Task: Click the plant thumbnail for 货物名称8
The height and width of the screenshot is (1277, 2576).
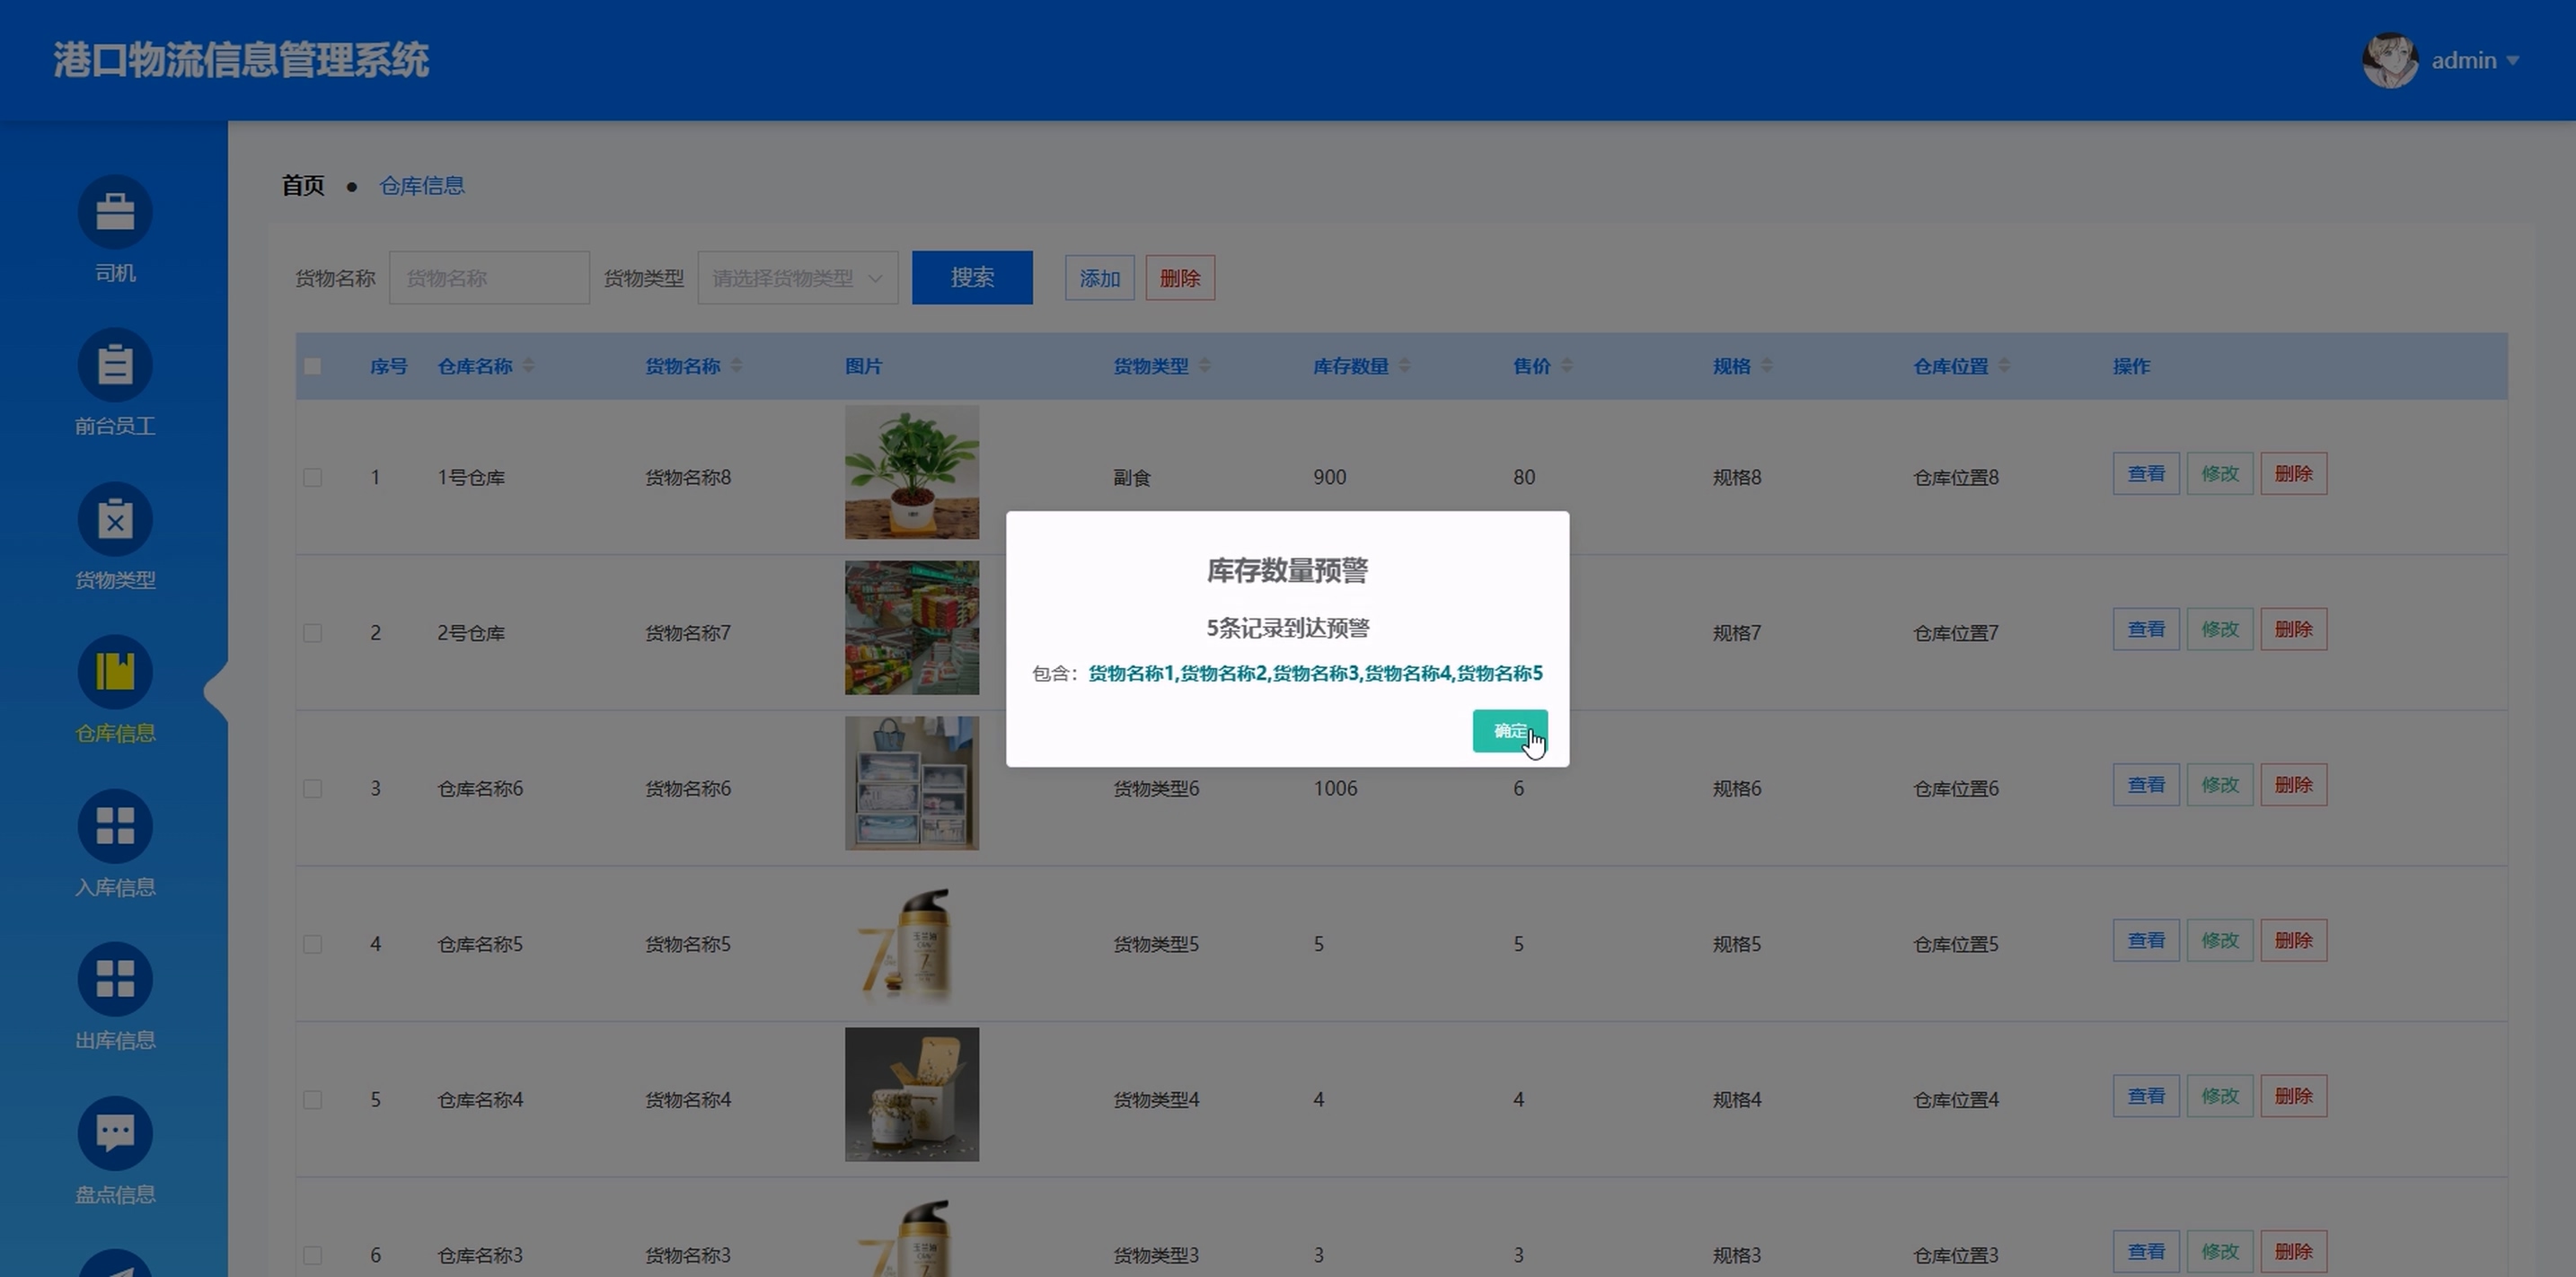Action: click(911, 472)
